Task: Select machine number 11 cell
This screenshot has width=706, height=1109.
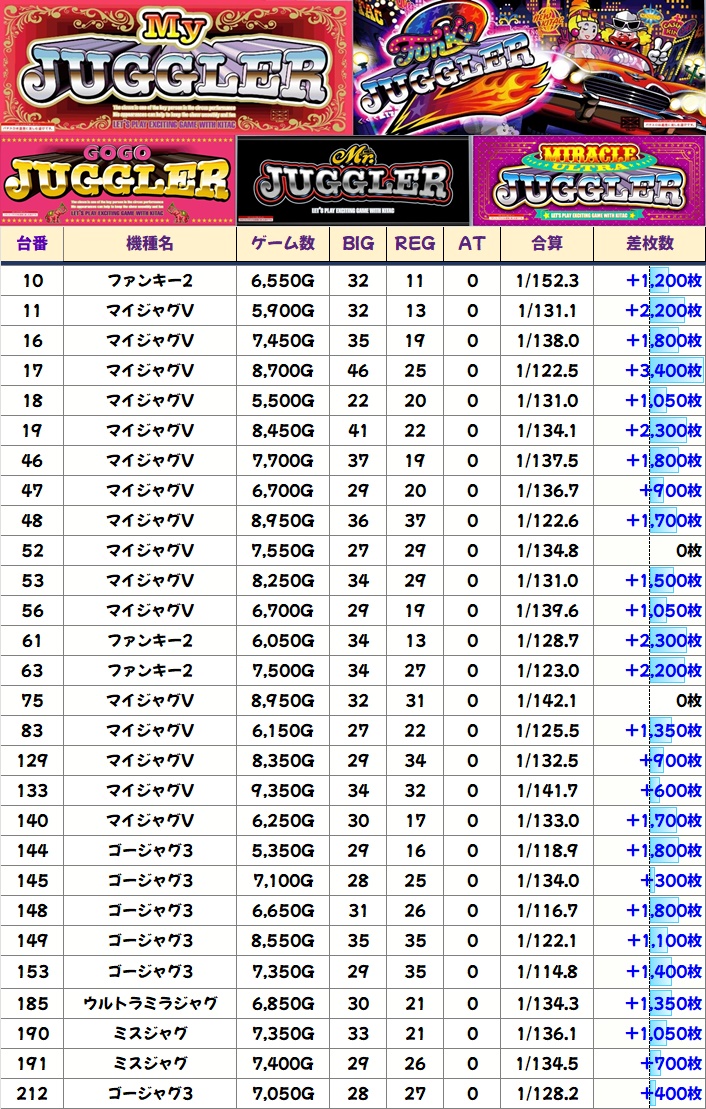Action: point(32,310)
